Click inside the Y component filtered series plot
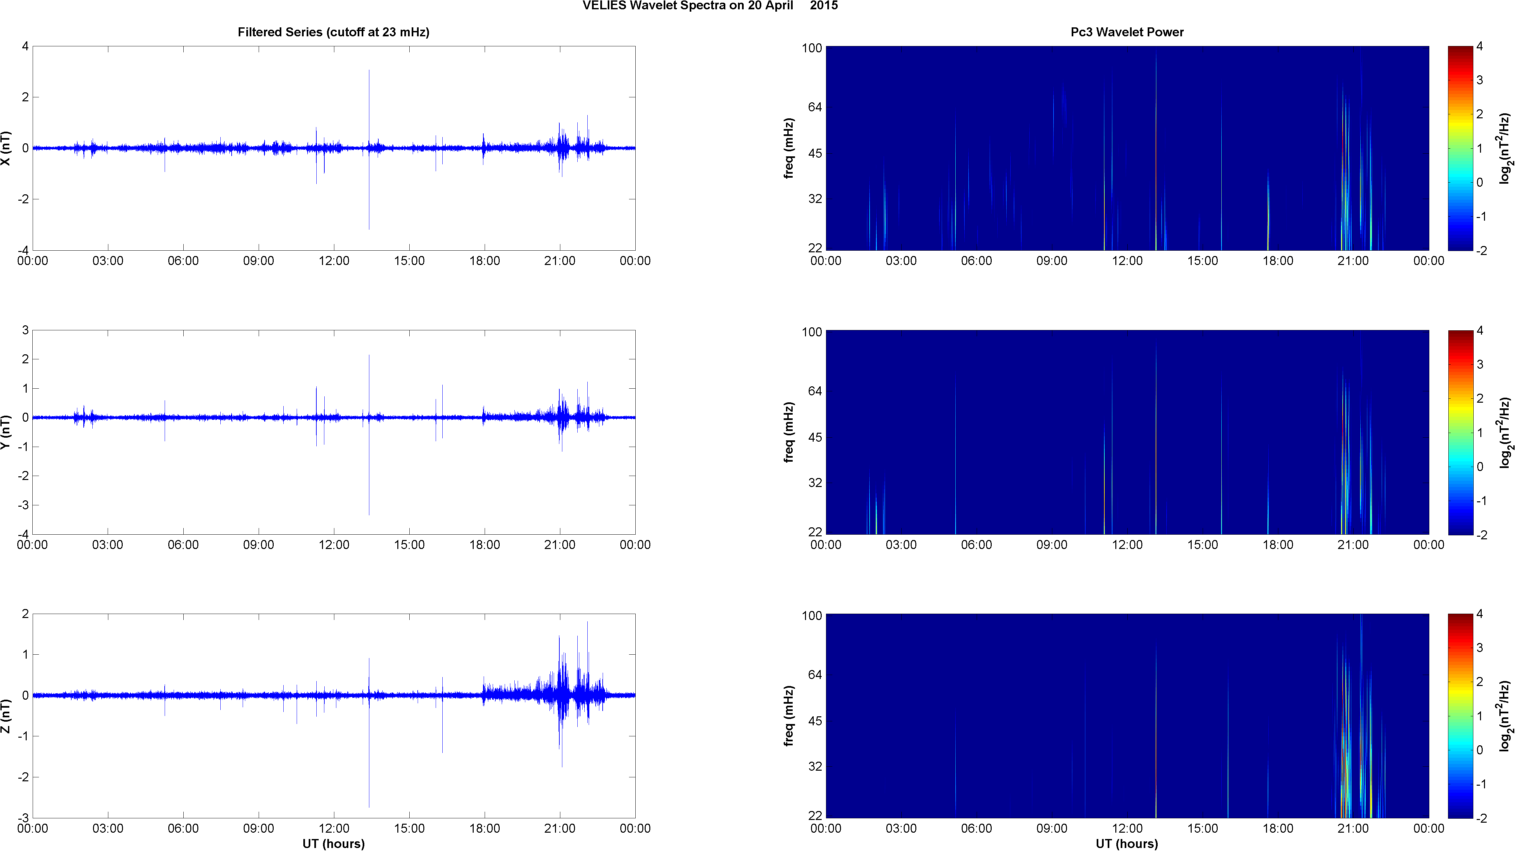 333,432
